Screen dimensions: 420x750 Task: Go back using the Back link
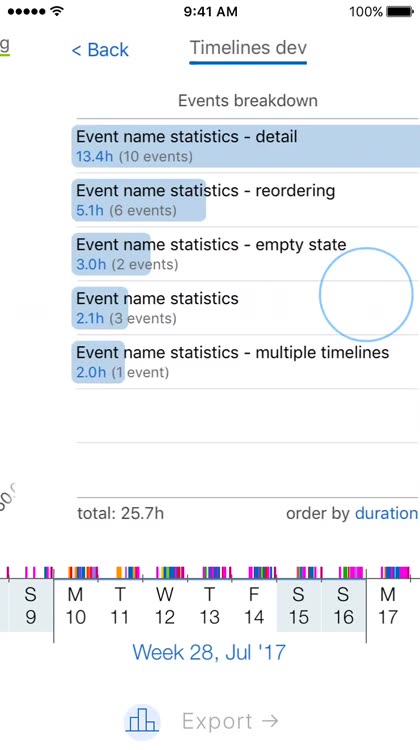tap(100, 50)
